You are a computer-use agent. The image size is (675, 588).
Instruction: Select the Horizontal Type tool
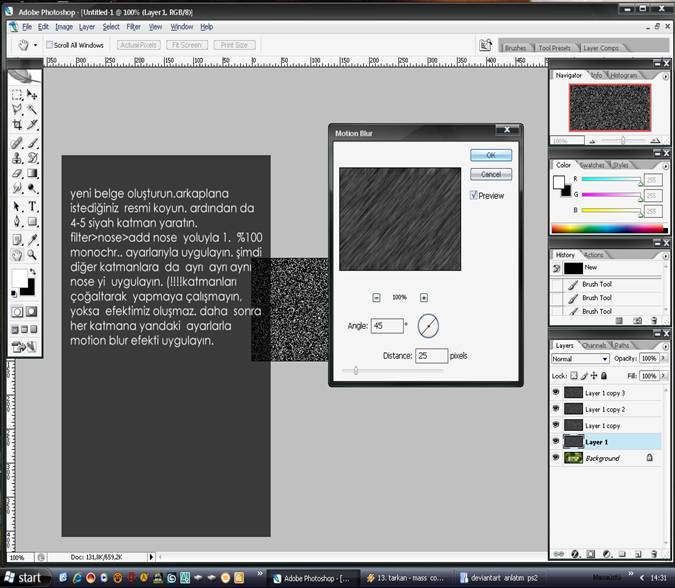point(32,206)
